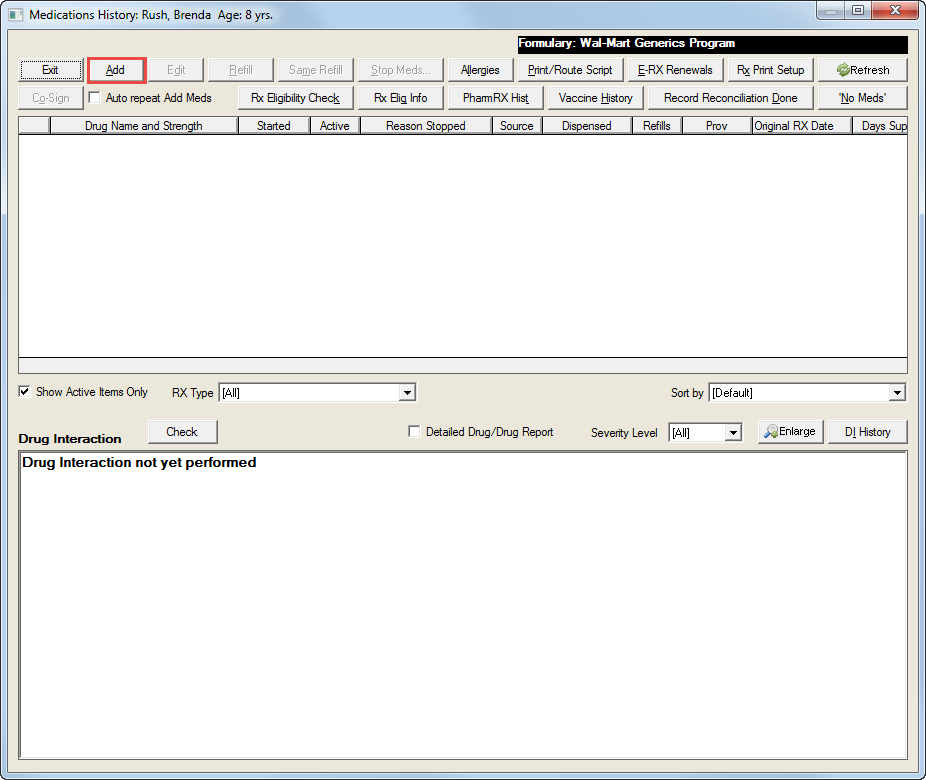The height and width of the screenshot is (780, 926).
Task: Expand the Severity Level dropdown
Action: [733, 433]
